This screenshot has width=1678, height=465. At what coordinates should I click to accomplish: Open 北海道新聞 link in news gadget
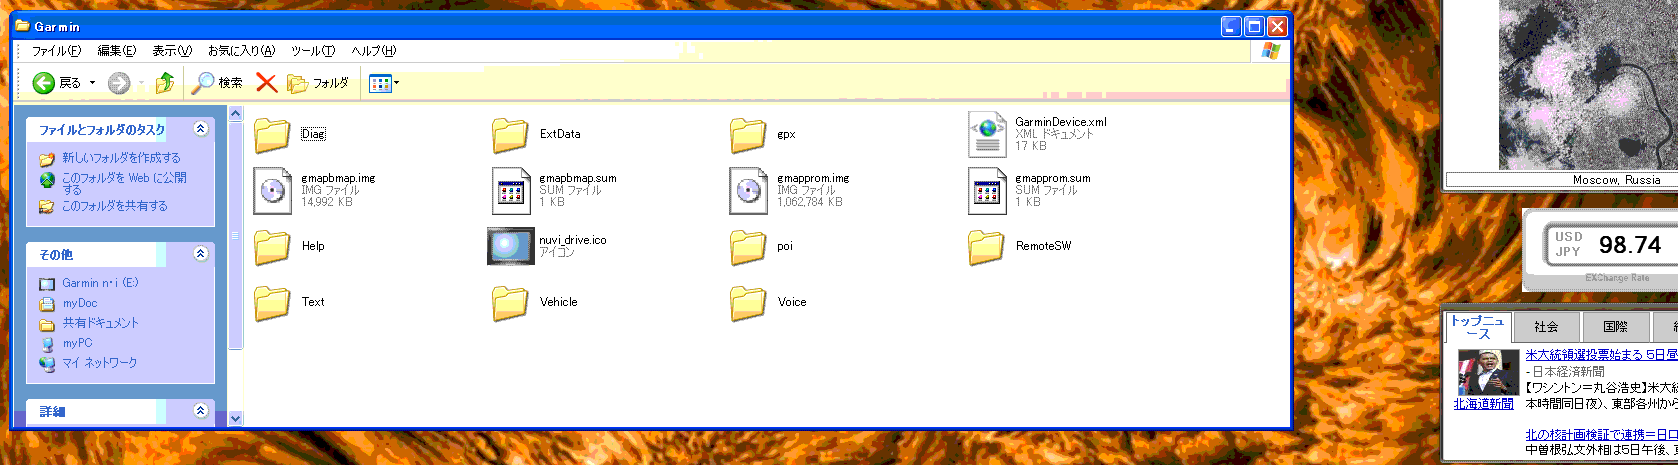pyautogui.click(x=1483, y=404)
